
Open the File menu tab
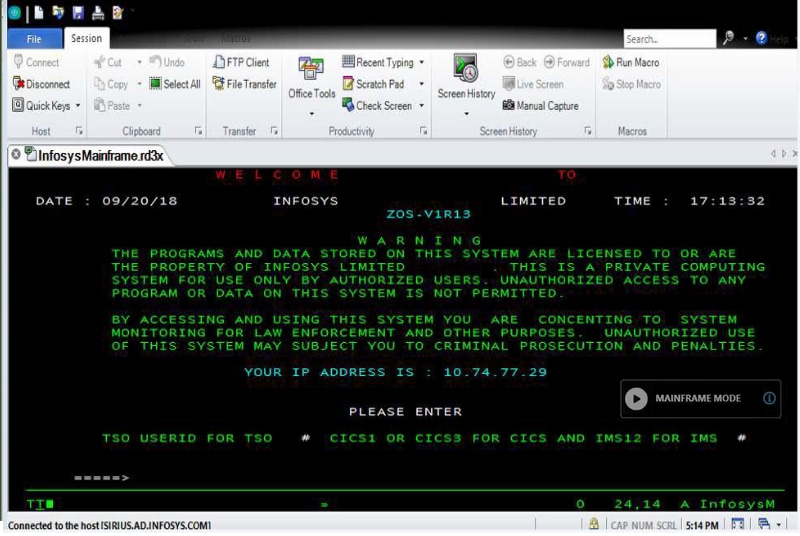click(33, 39)
